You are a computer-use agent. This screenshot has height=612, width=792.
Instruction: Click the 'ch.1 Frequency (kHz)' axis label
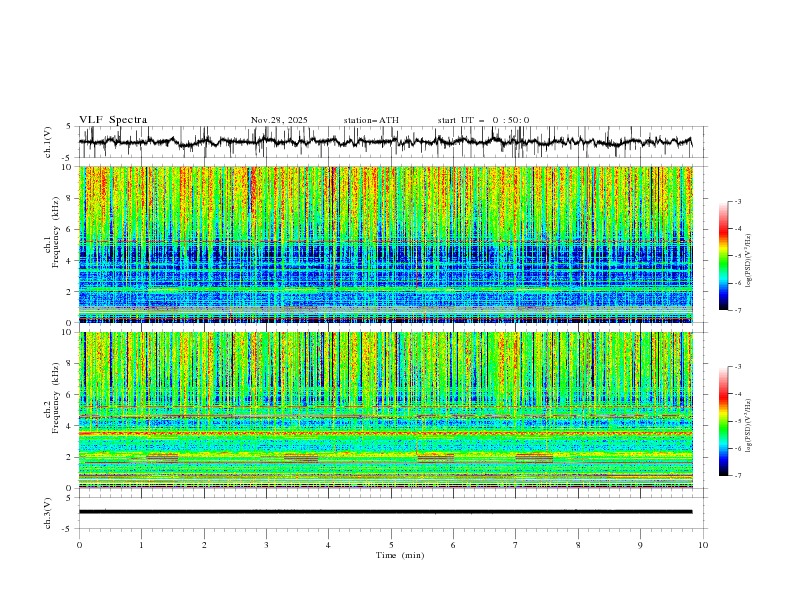[x=52, y=231]
